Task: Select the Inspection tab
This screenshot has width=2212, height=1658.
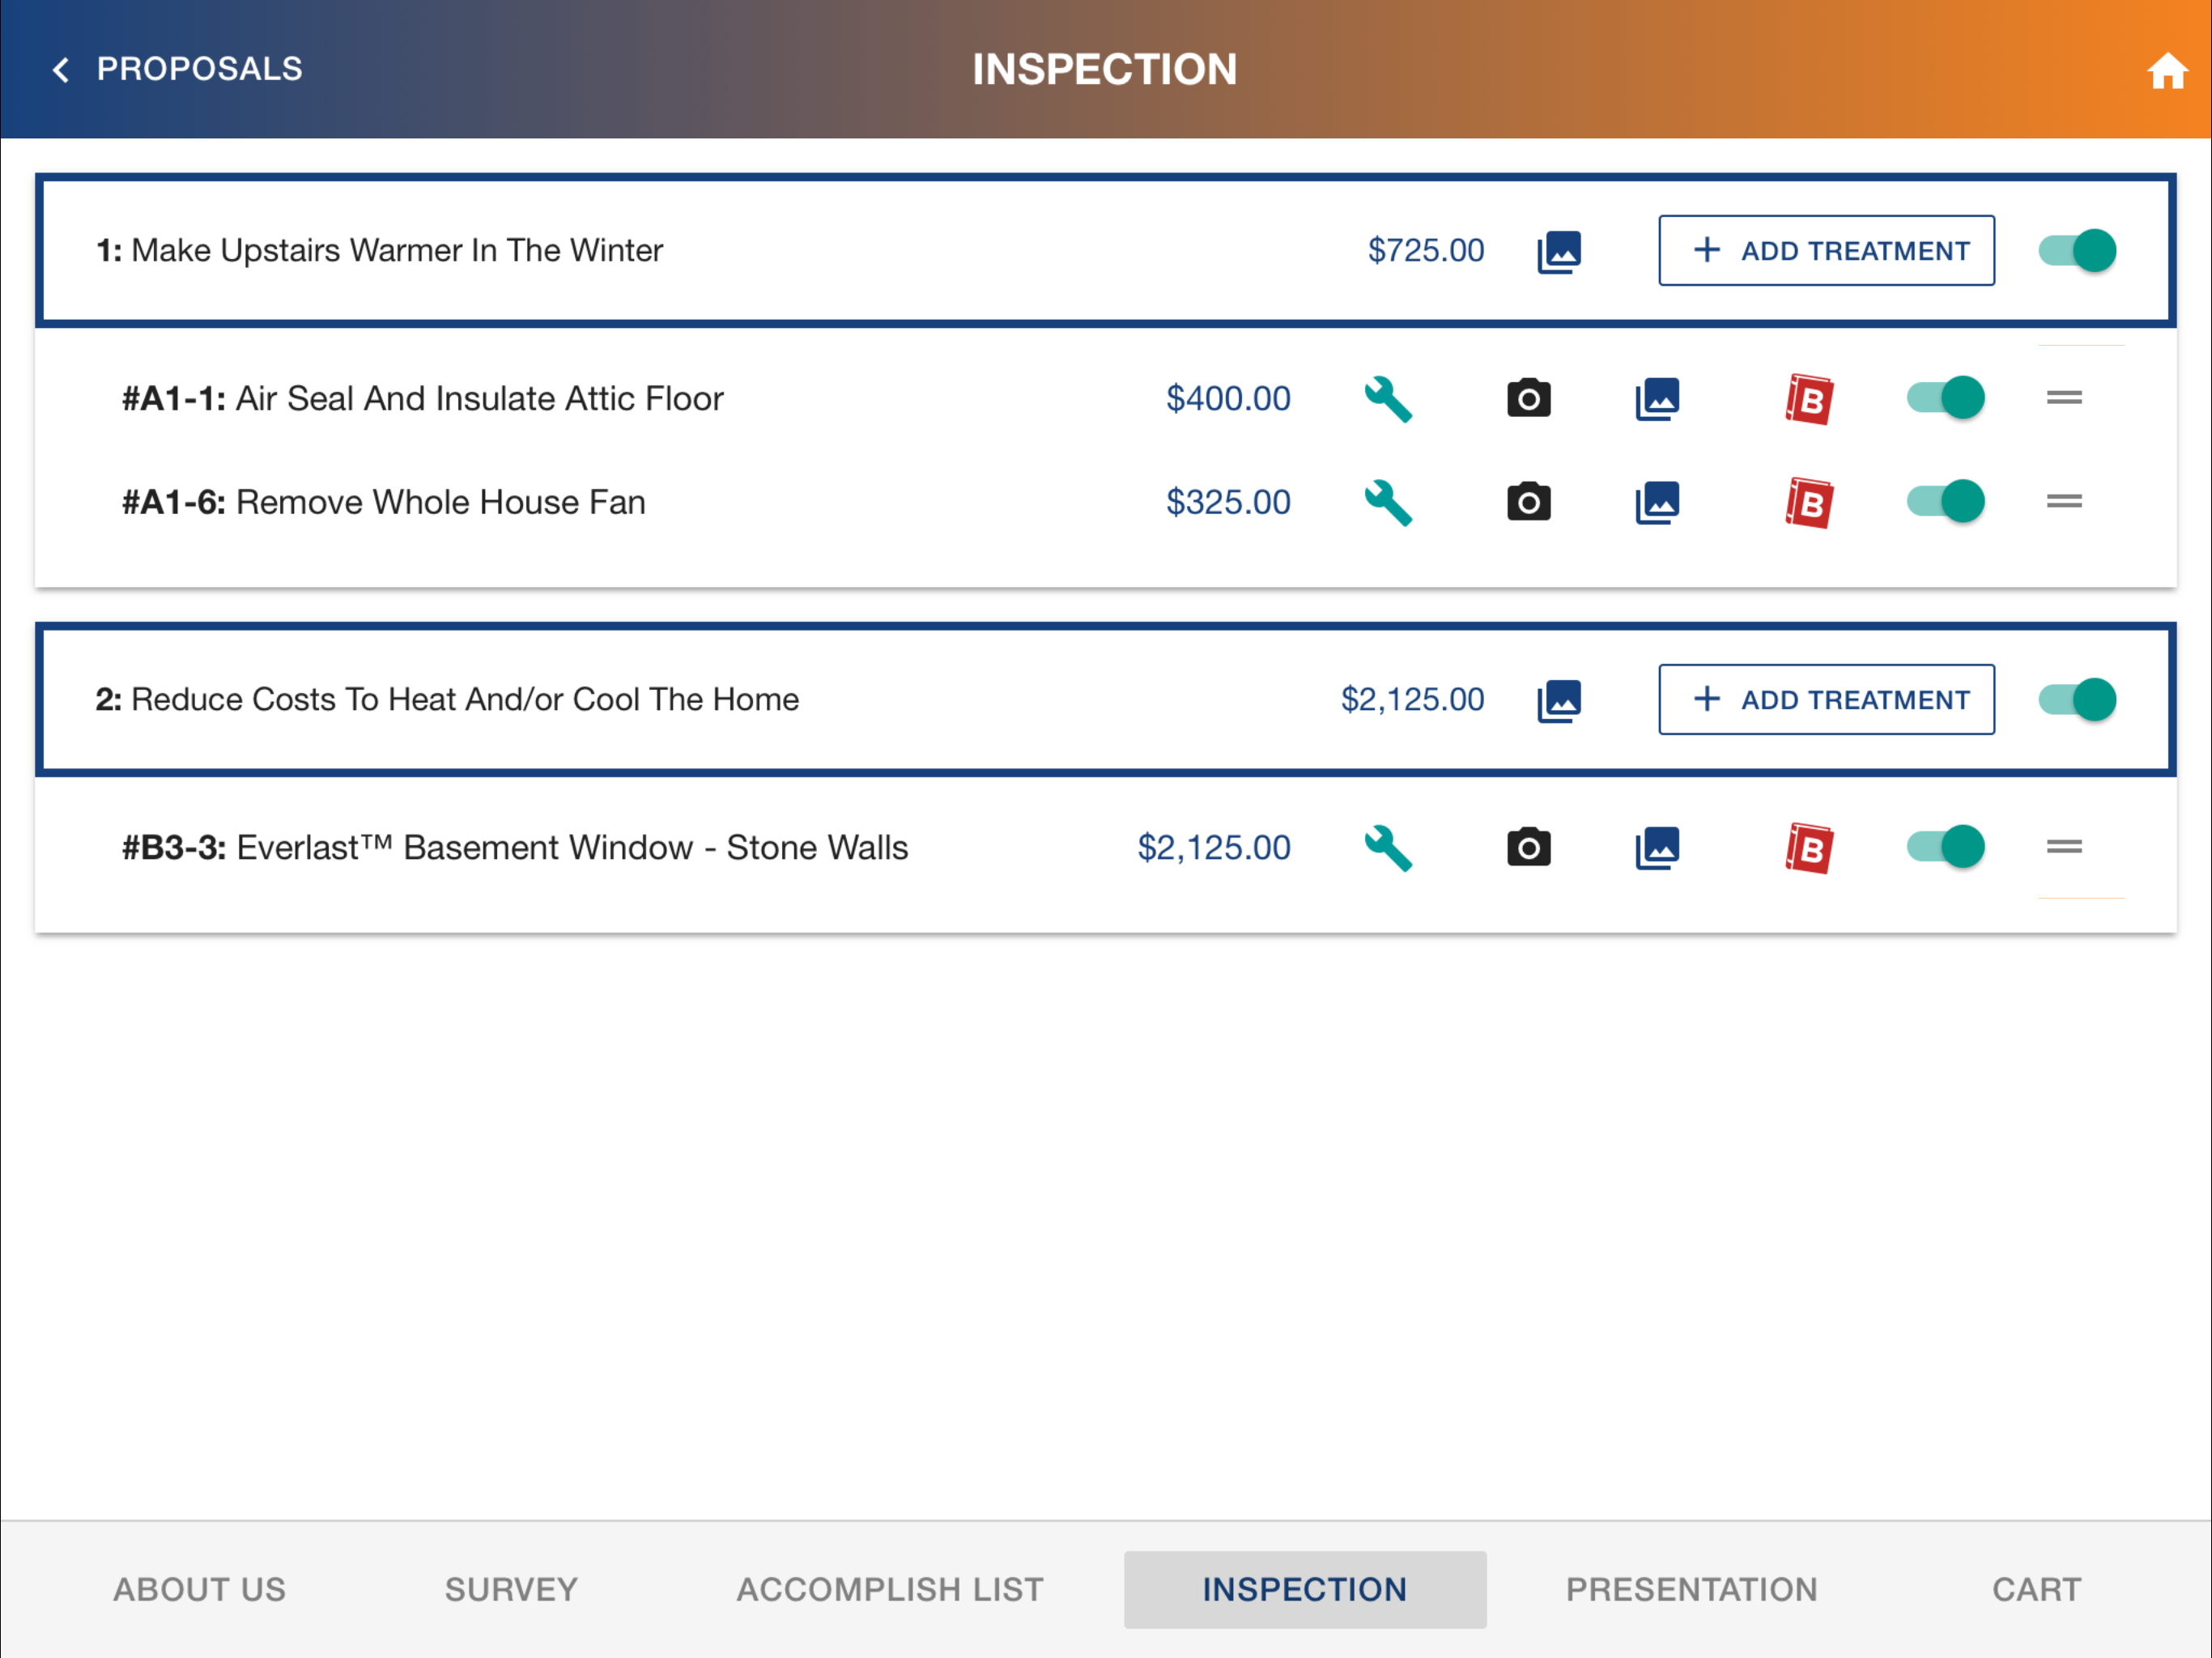Action: (1305, 1589)
